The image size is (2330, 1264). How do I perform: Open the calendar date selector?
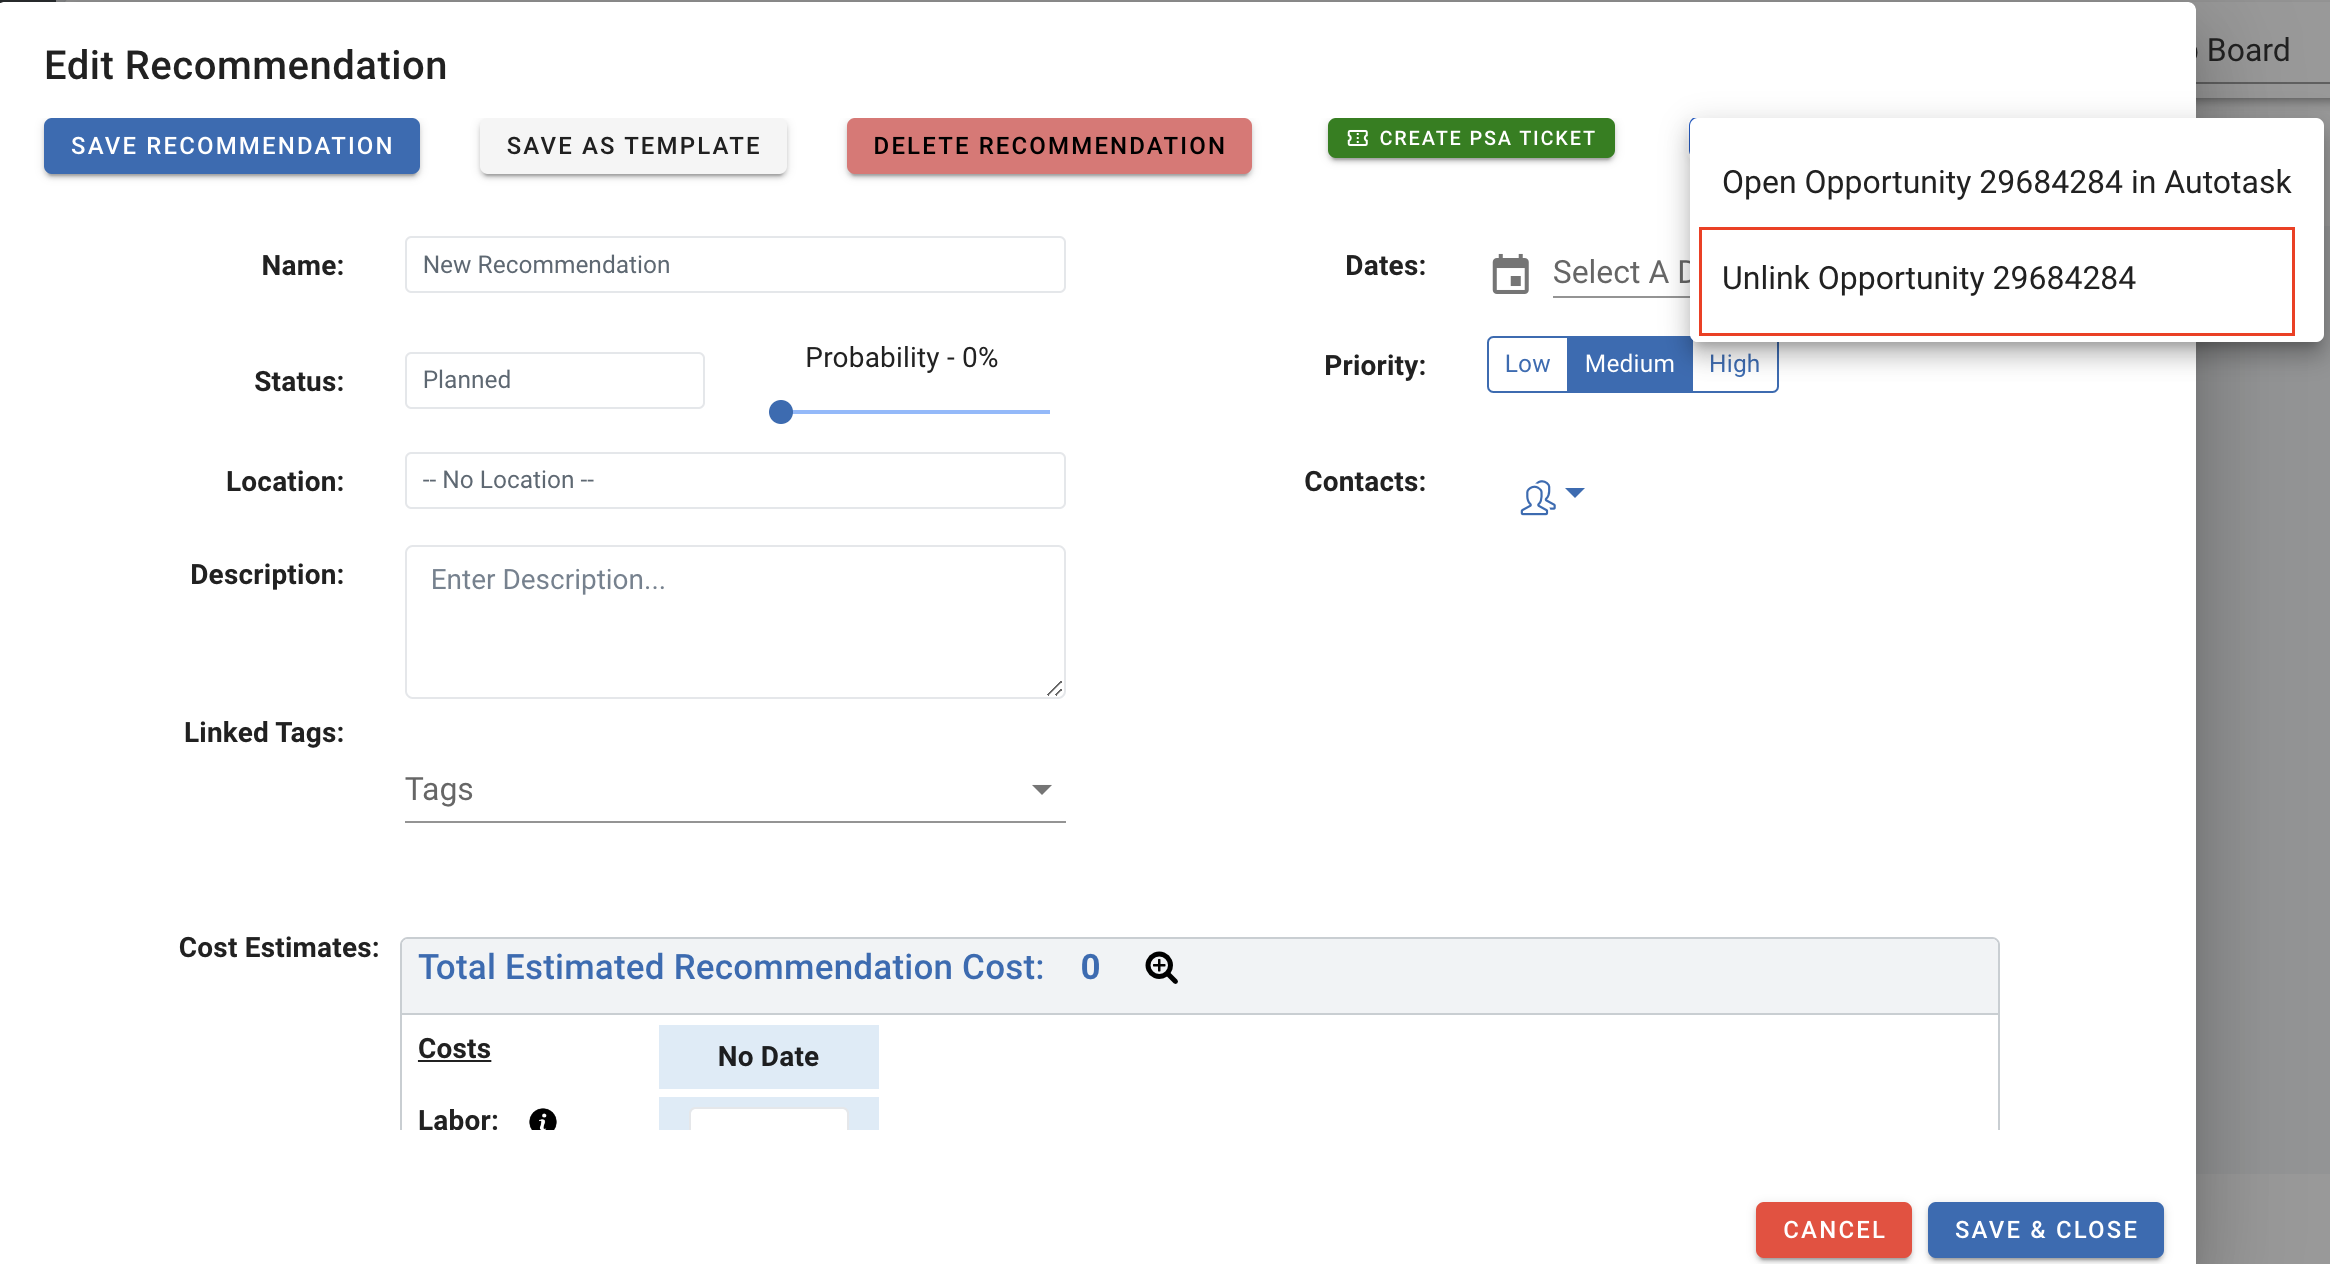tap(1511, 273)
